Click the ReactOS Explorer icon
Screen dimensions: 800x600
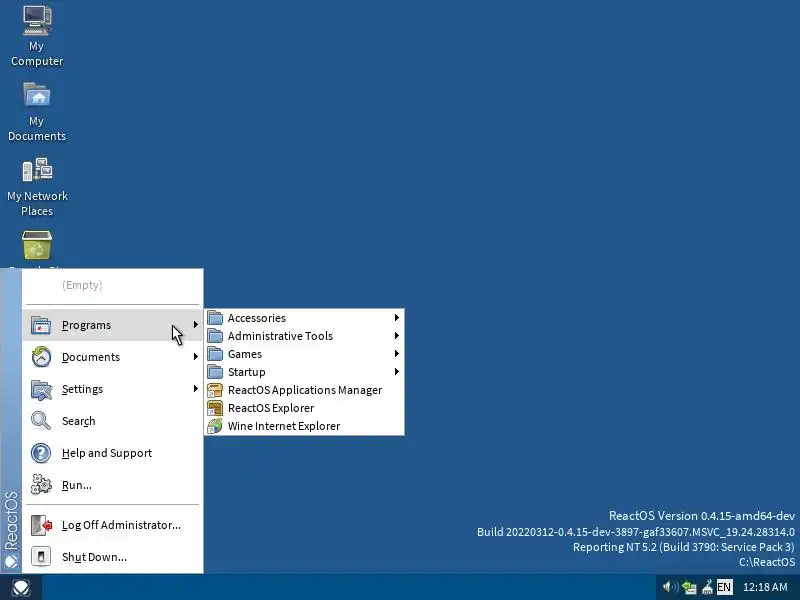pos(215,408)
